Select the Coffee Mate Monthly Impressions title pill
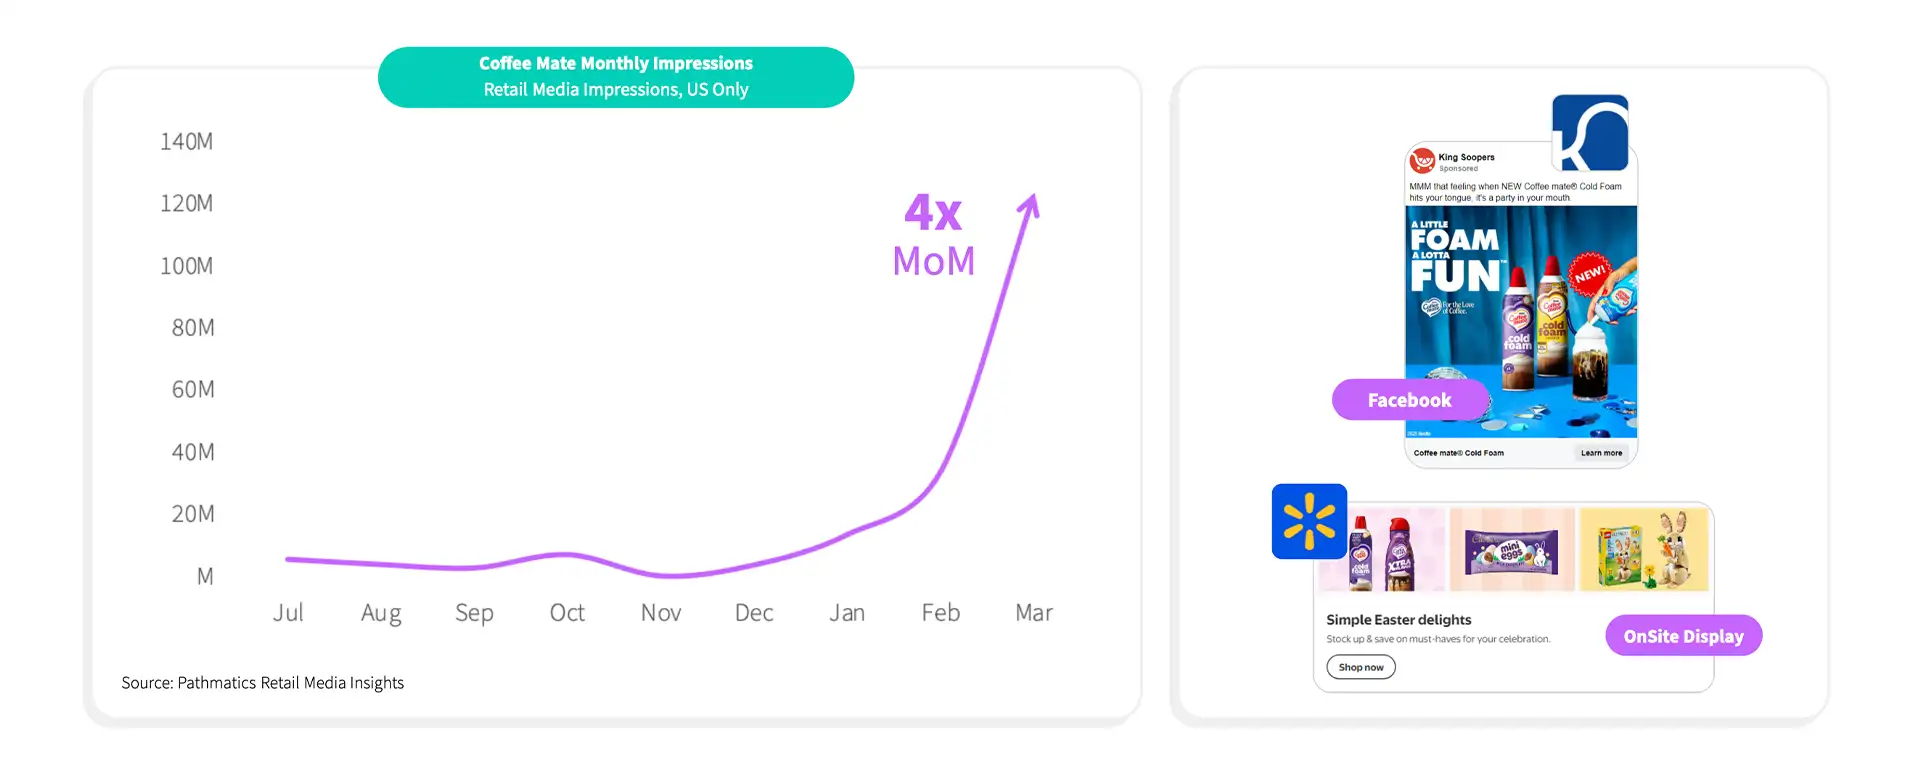Screen dimensions: 1920x776 616,77
